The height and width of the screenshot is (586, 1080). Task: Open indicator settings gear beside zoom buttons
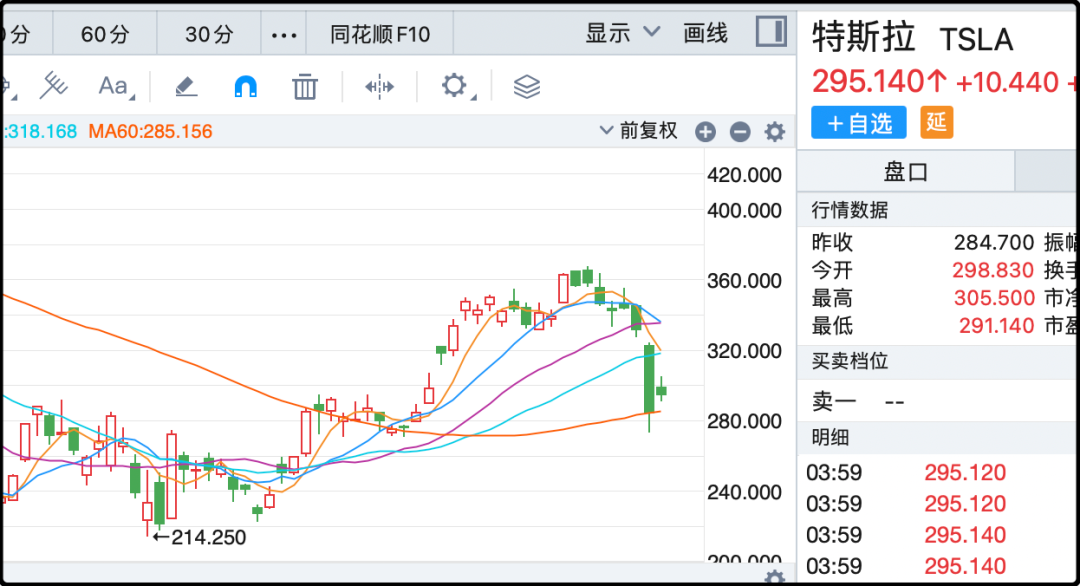[x=775, y=132]
